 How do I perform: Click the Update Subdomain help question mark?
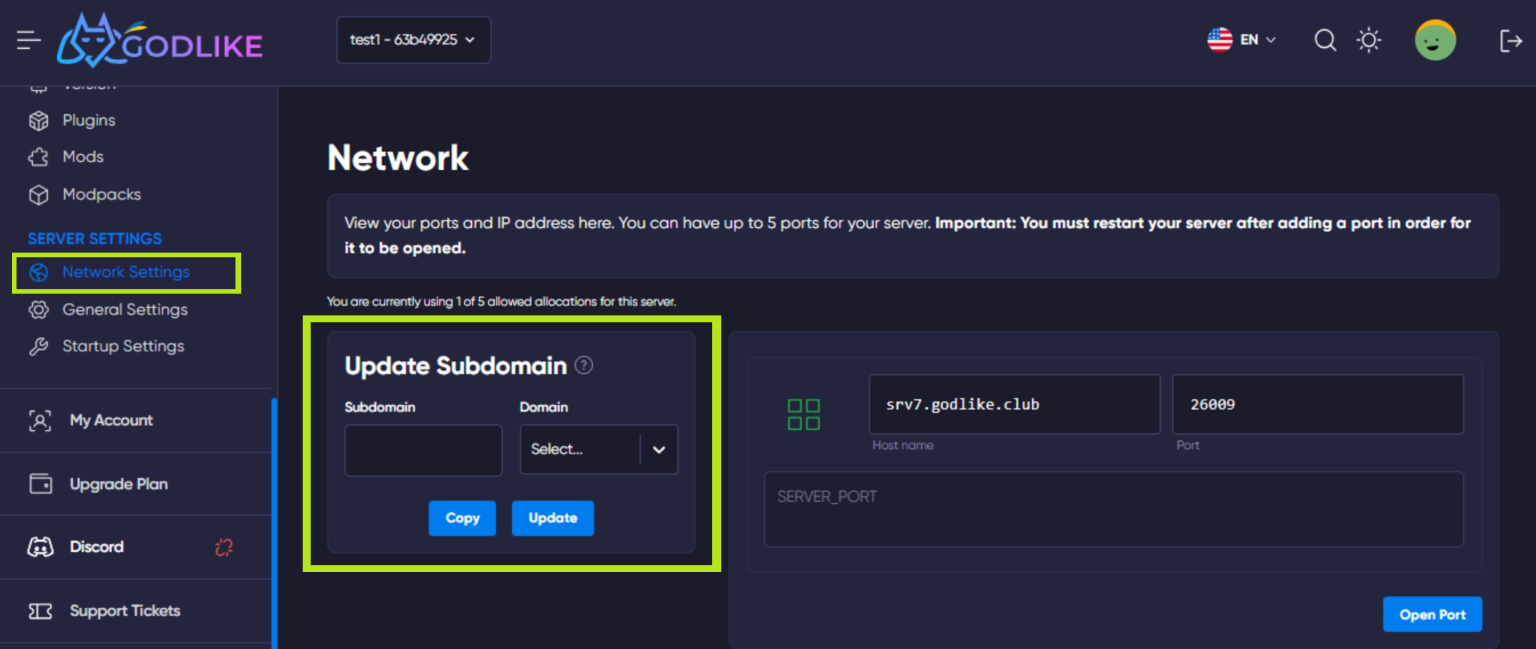pyautogui.click(x=583, y=365)
